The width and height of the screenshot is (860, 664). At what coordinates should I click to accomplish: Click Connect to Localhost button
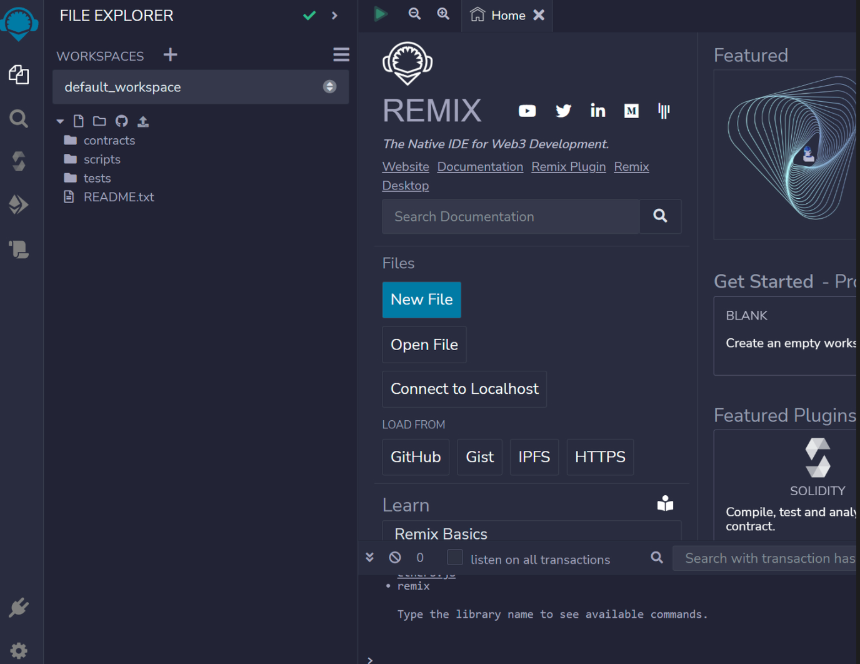point(465,389)
